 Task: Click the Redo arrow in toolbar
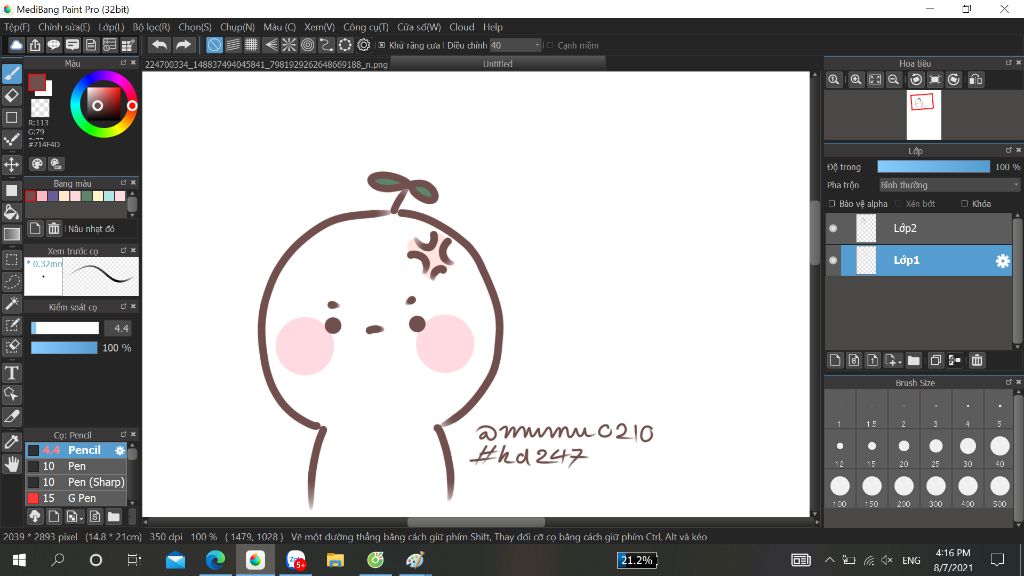coord(184,45)
